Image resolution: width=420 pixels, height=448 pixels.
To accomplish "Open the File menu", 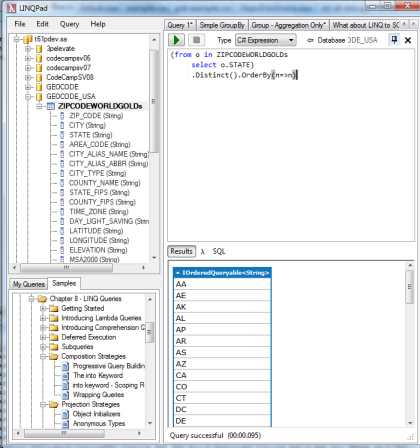I will 20,24.
